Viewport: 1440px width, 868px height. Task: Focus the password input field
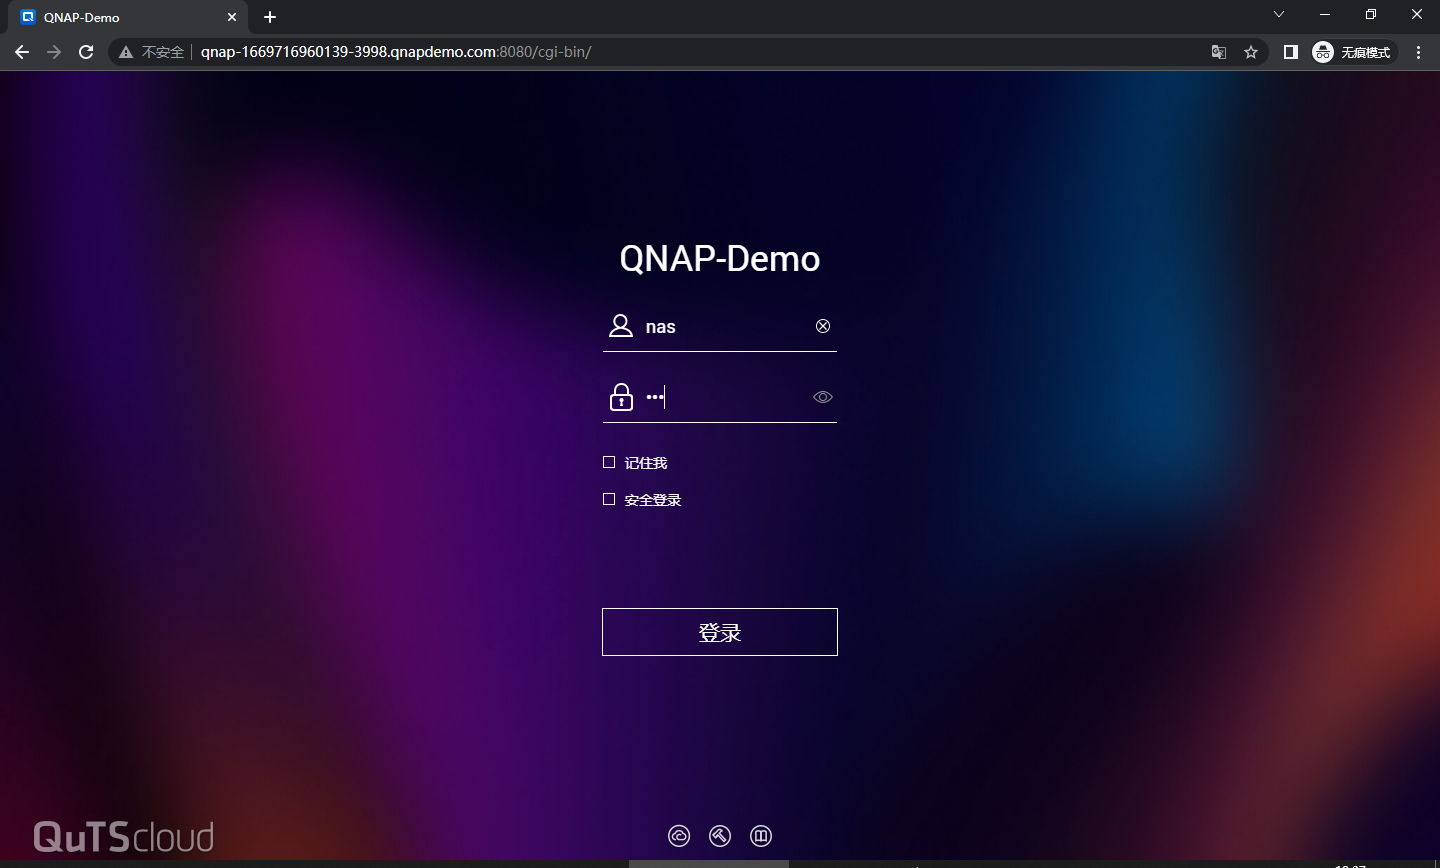pos(725,397)
